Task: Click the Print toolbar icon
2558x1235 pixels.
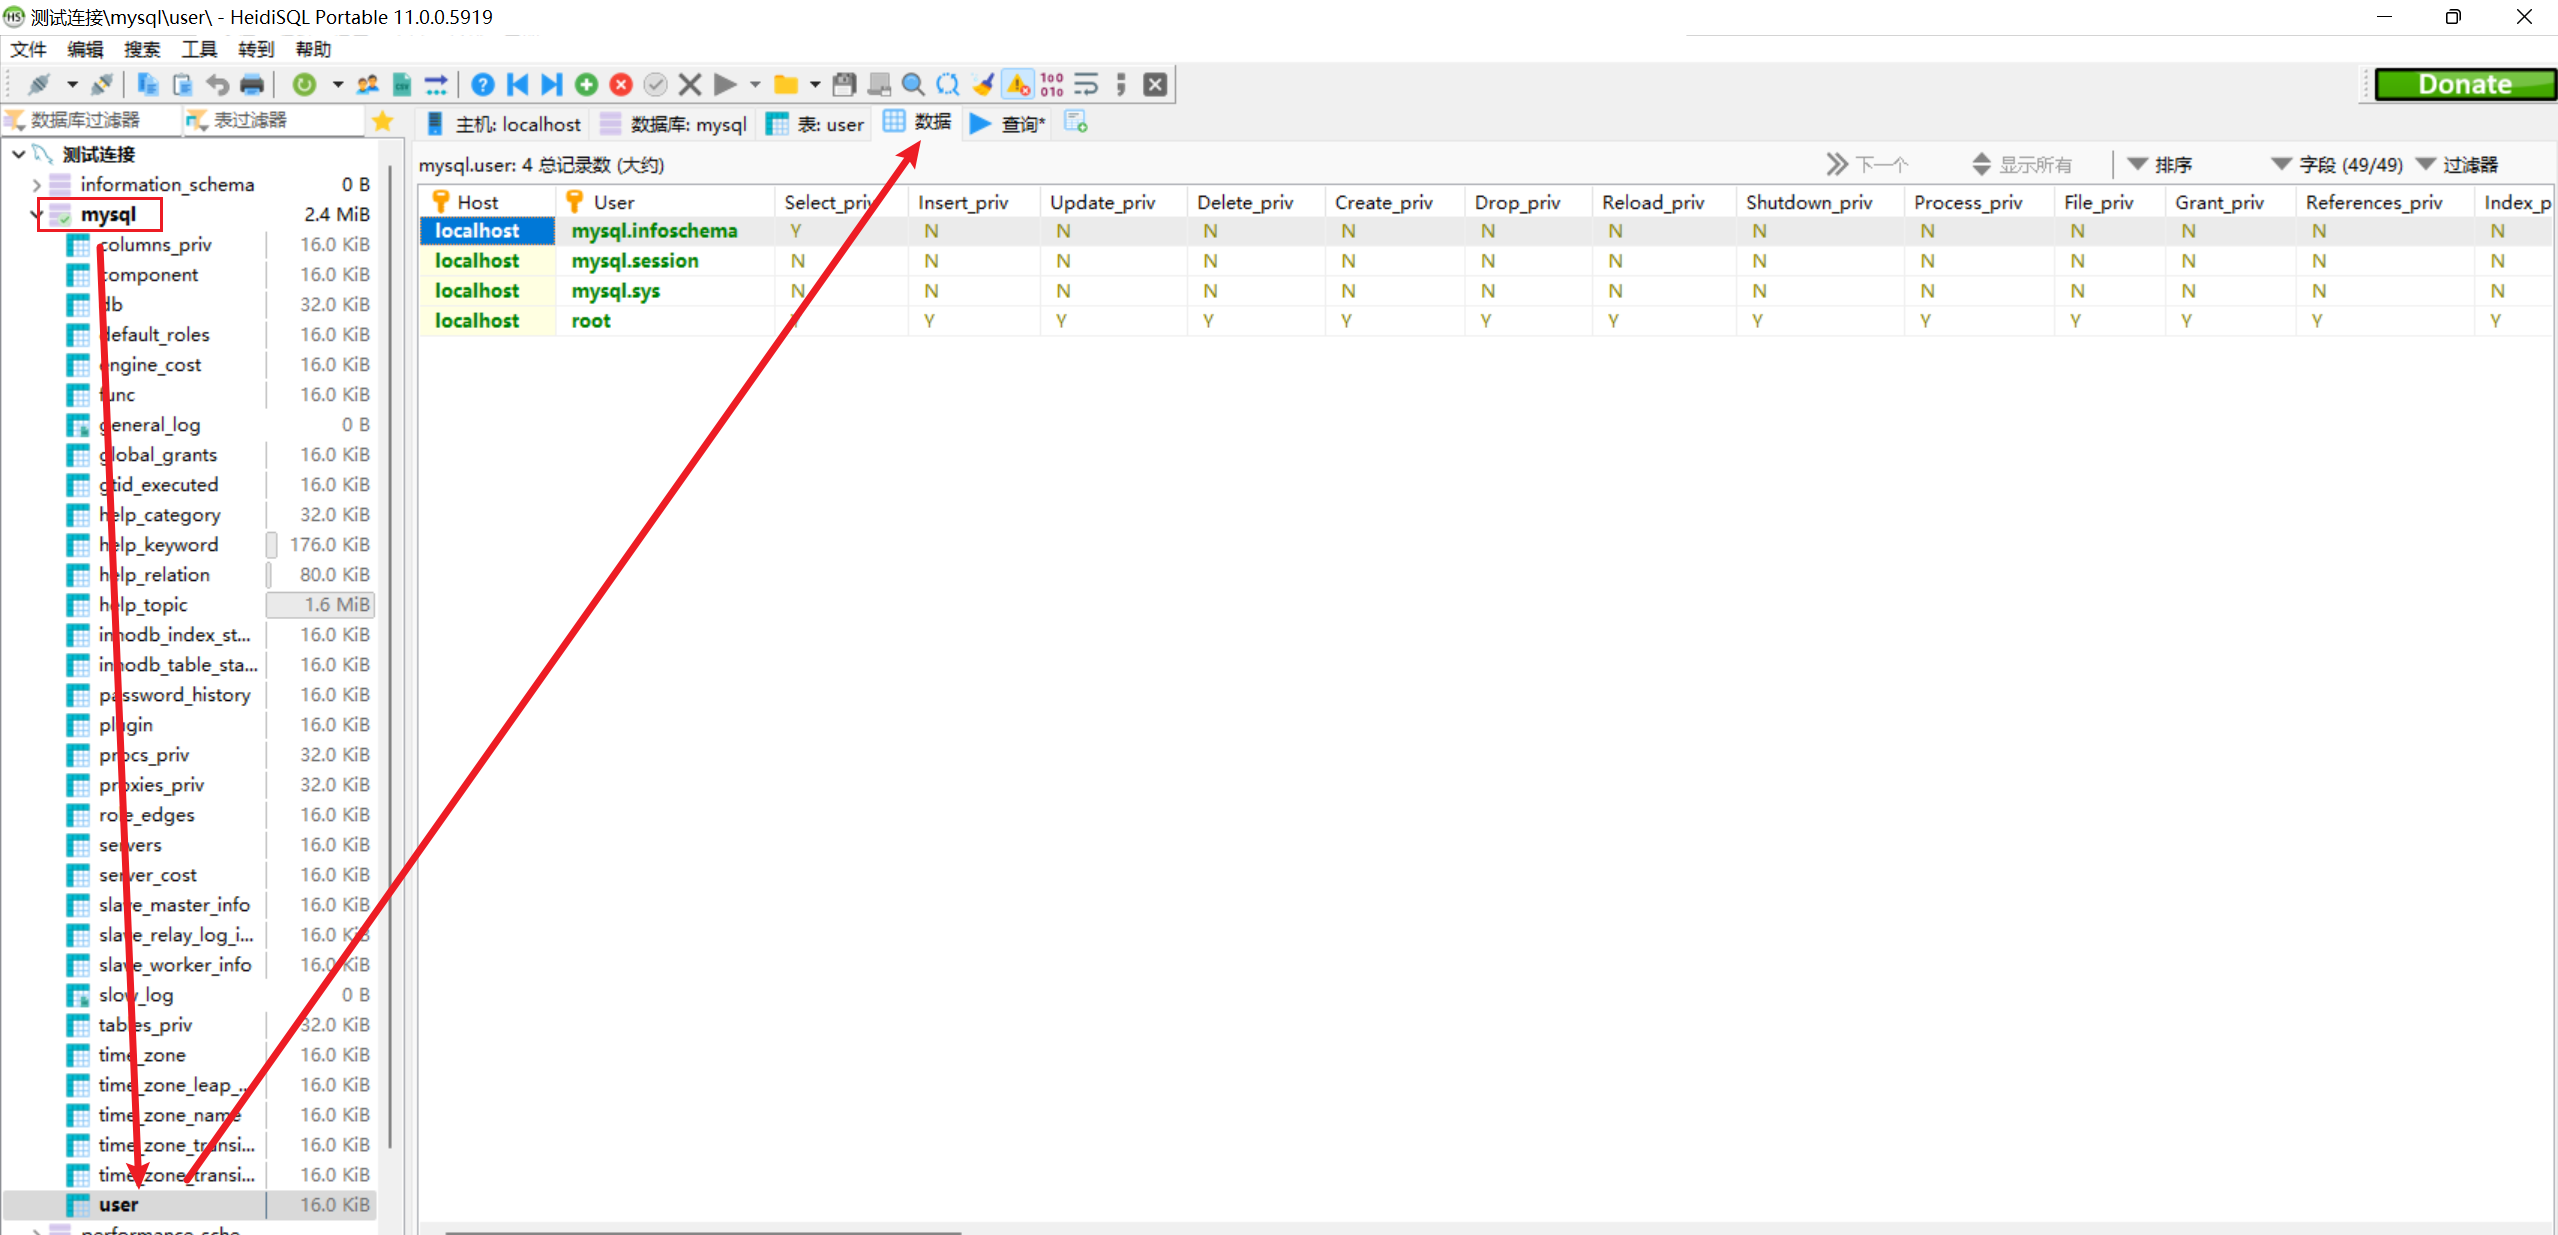Action: pos(252,85)
